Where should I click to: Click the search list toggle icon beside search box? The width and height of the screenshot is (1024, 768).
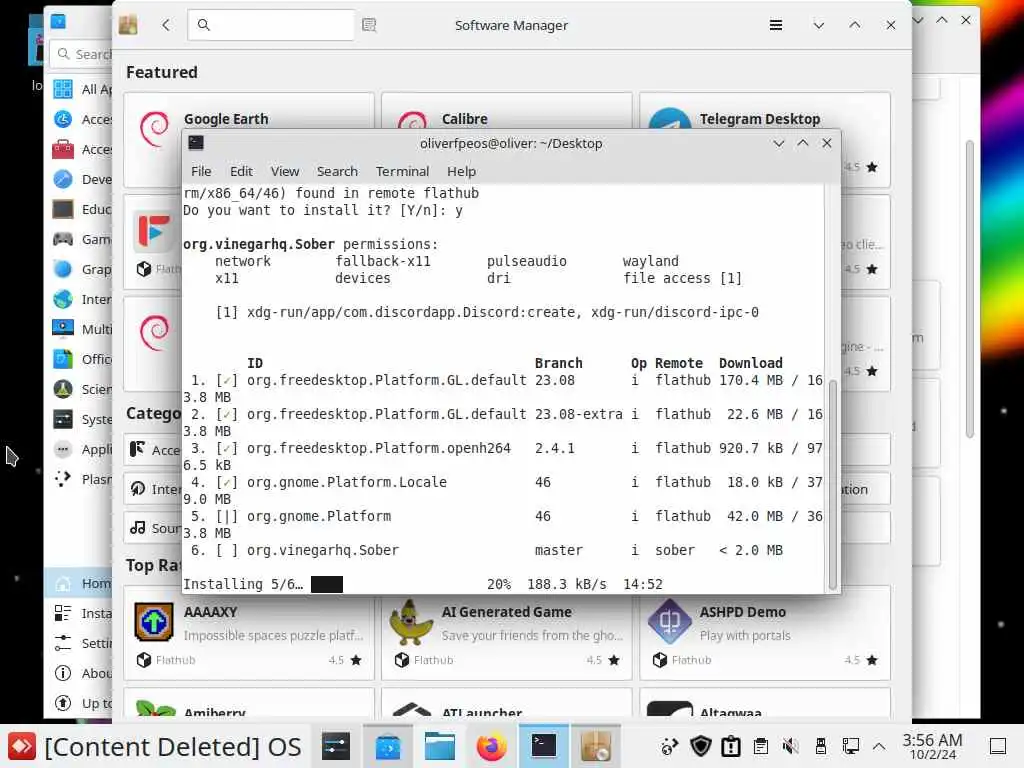tap(369, 25)
